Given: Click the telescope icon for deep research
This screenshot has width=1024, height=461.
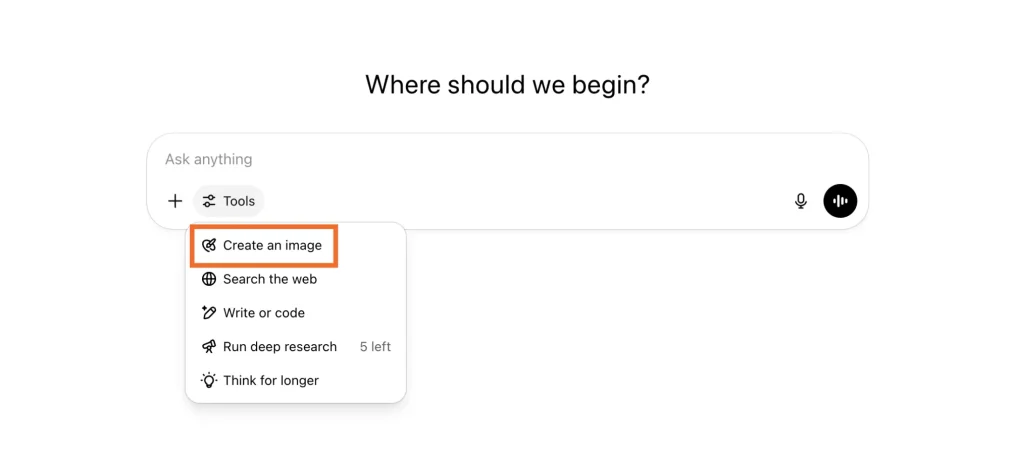Looking at the screenshot, I should [x=209, y=347].
